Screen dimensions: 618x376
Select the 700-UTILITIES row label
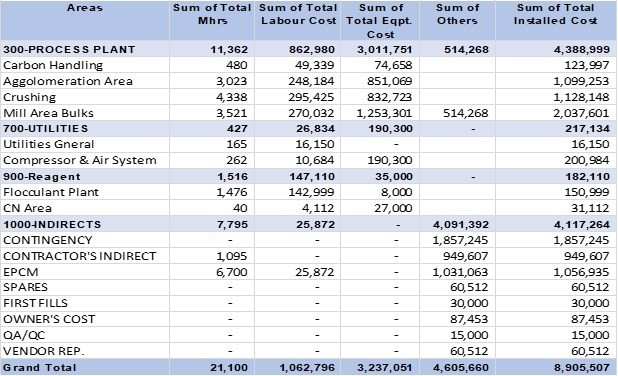[x=46, y=129]
